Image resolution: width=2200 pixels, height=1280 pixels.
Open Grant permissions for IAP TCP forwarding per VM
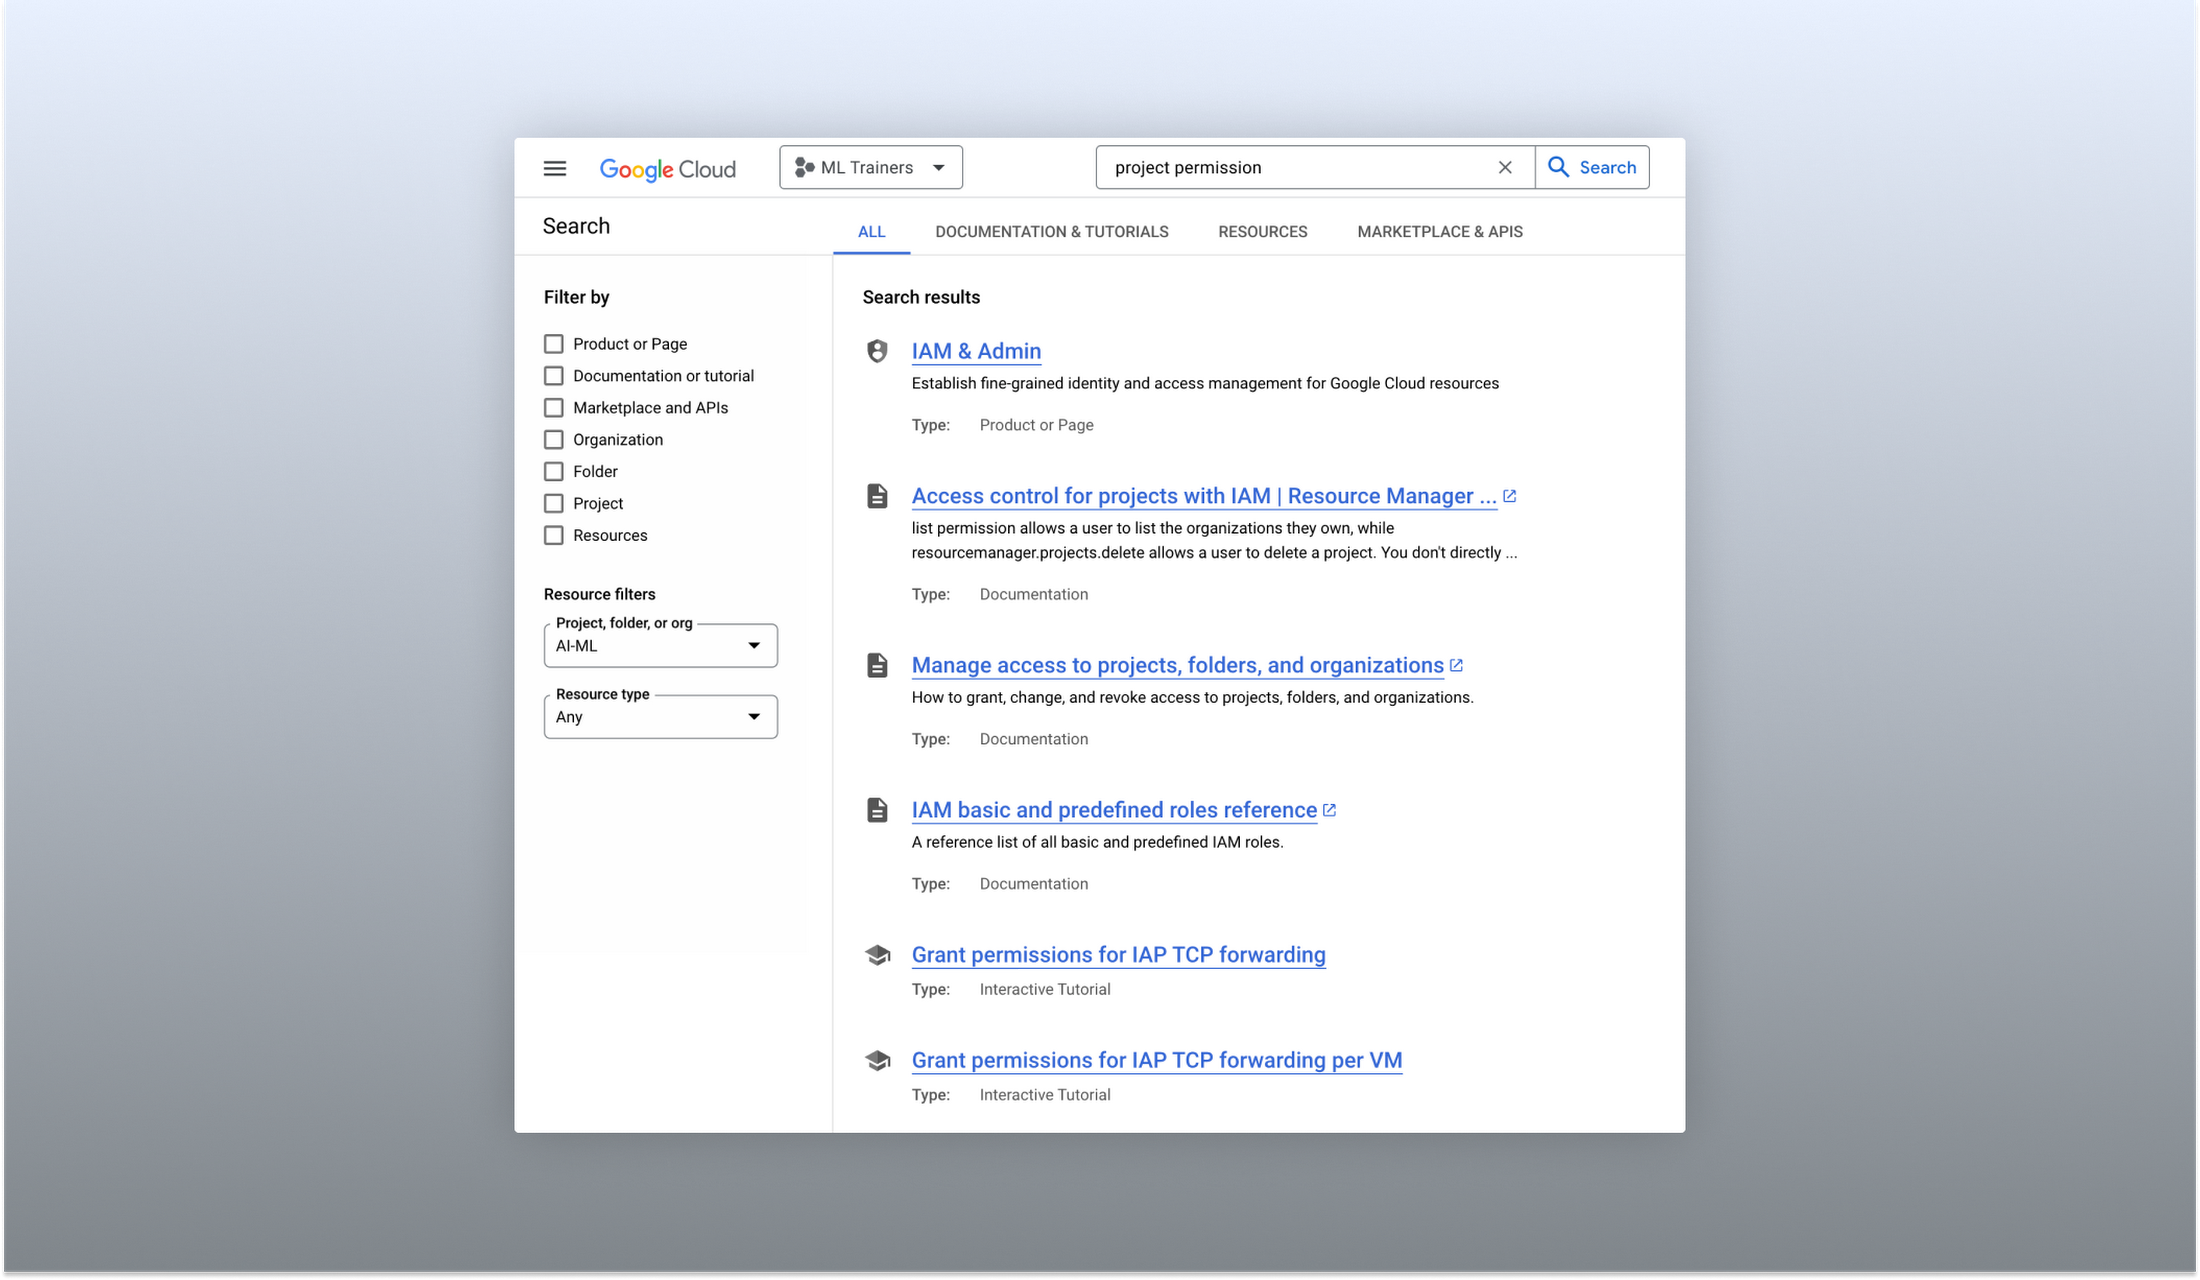(x=1156, y=1060)
